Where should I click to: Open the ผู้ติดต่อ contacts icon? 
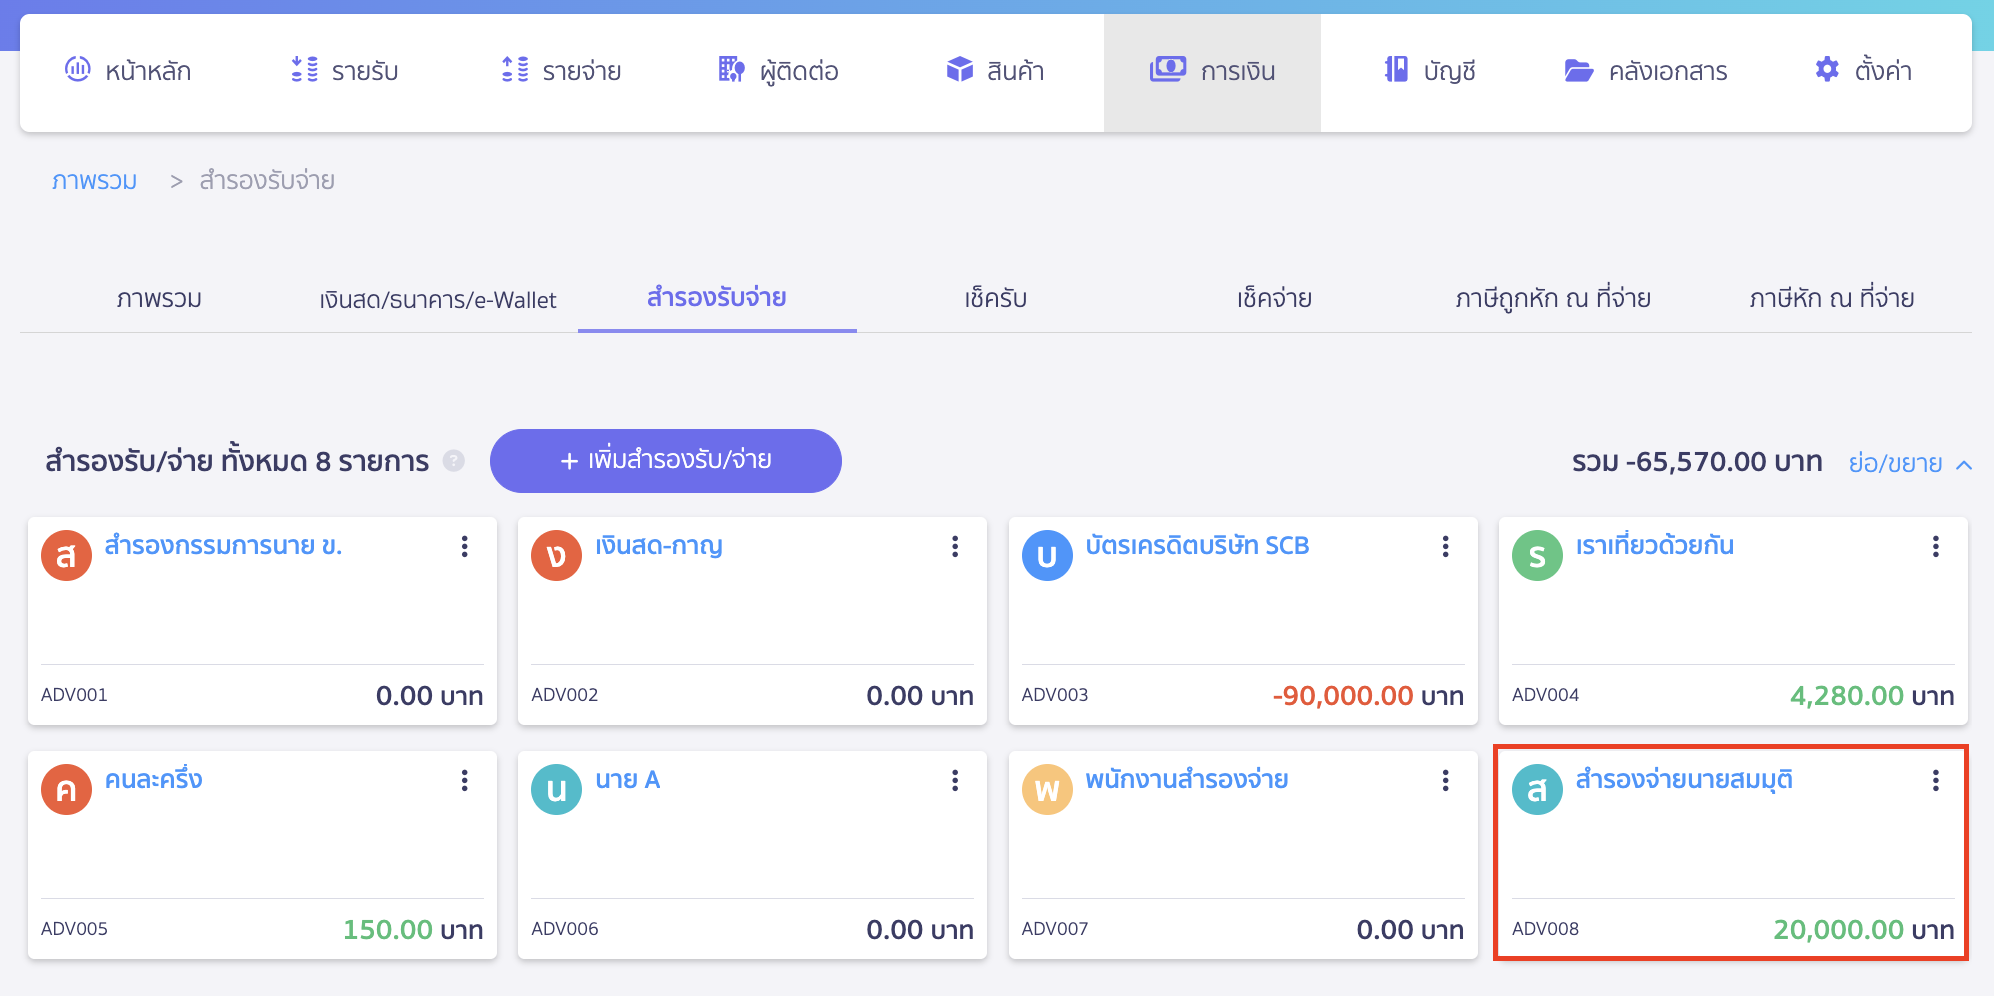coord(731,70)
